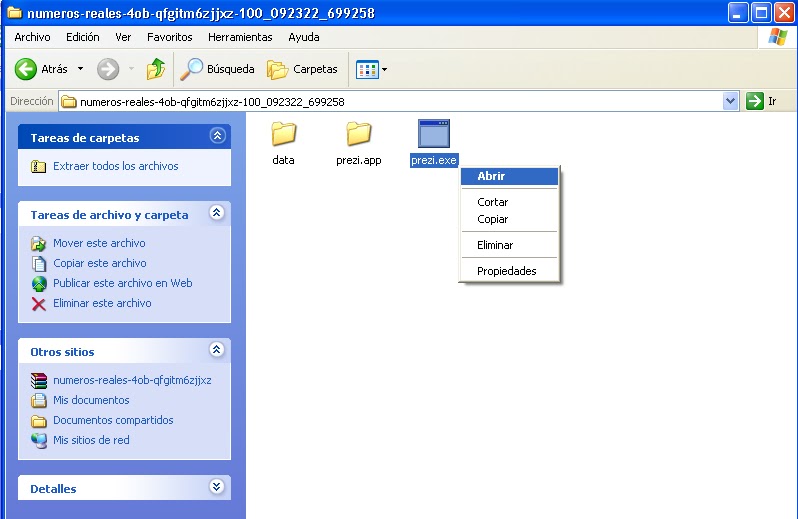Open the Ver menu

(x=123, y=37)
